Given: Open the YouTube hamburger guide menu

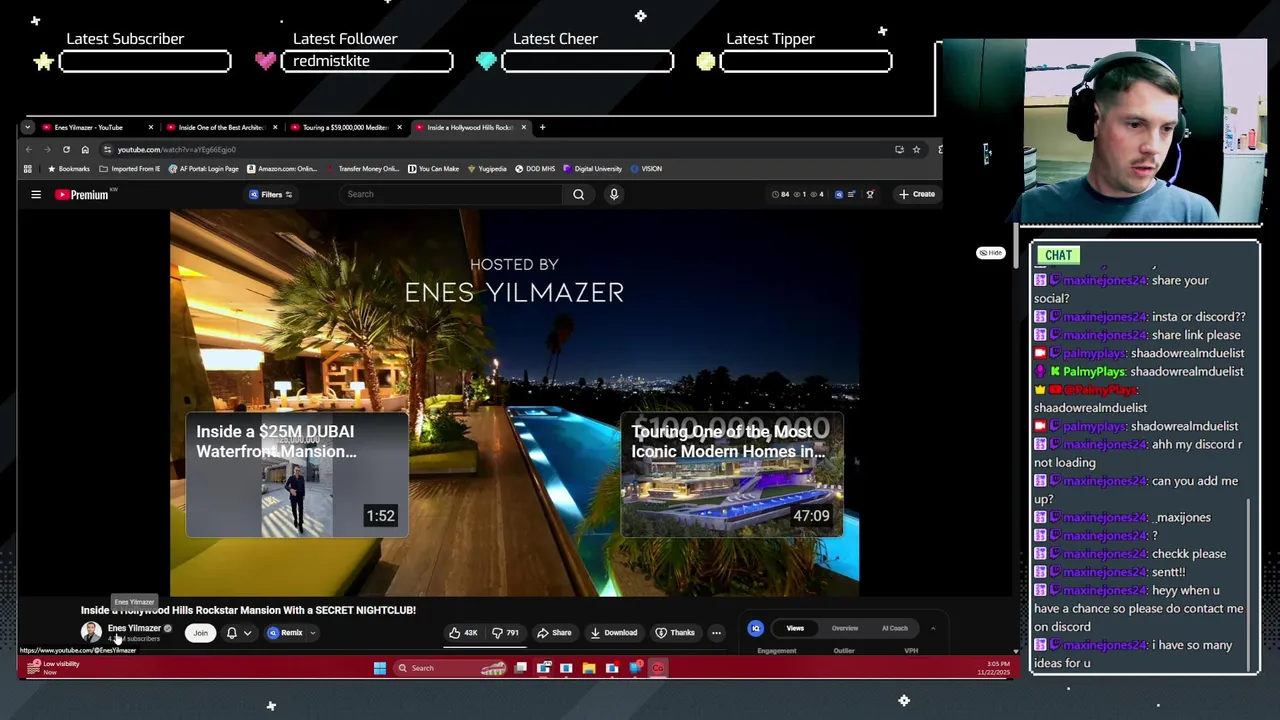Looking at the screenshot, I should 36,194.
